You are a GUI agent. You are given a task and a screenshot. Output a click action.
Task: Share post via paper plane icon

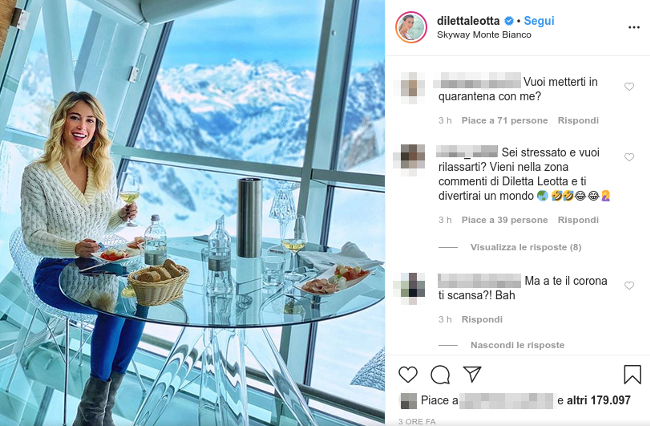tap(472, 374)
